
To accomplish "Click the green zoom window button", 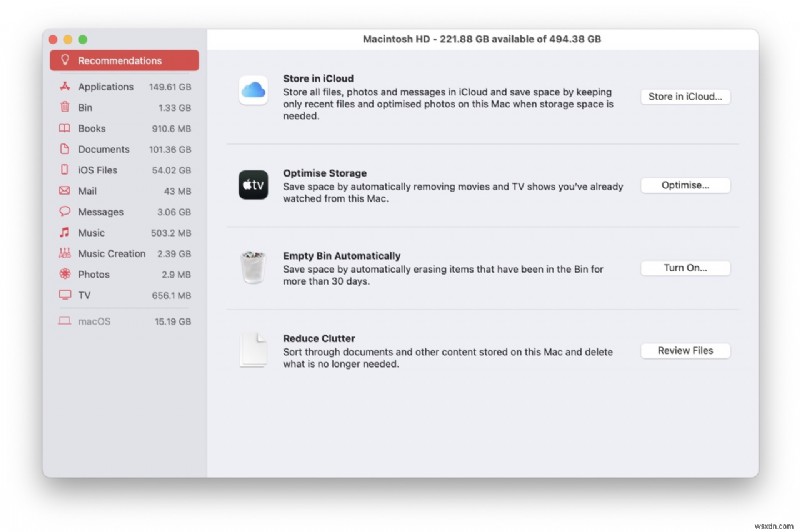I will 83,39.
